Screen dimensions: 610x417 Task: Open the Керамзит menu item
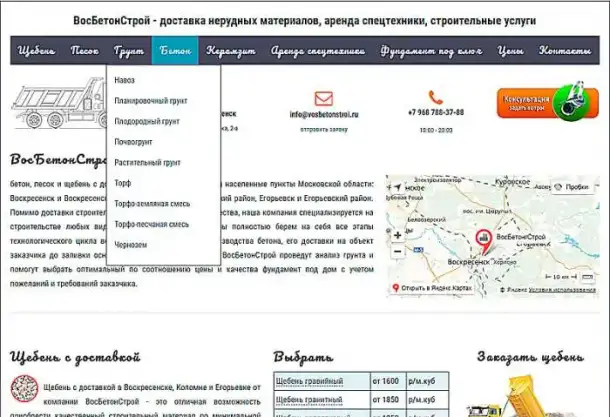[x=231, y=51]
